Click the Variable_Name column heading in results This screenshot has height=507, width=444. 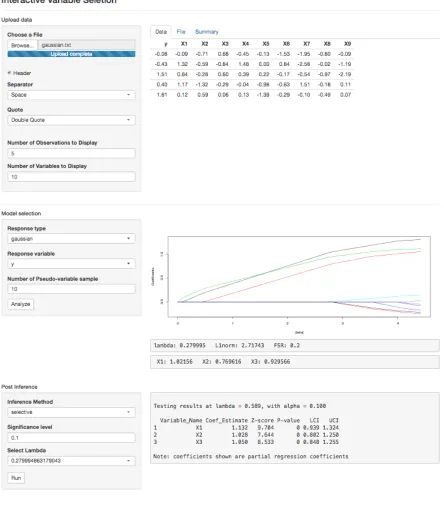coord(181,420)
